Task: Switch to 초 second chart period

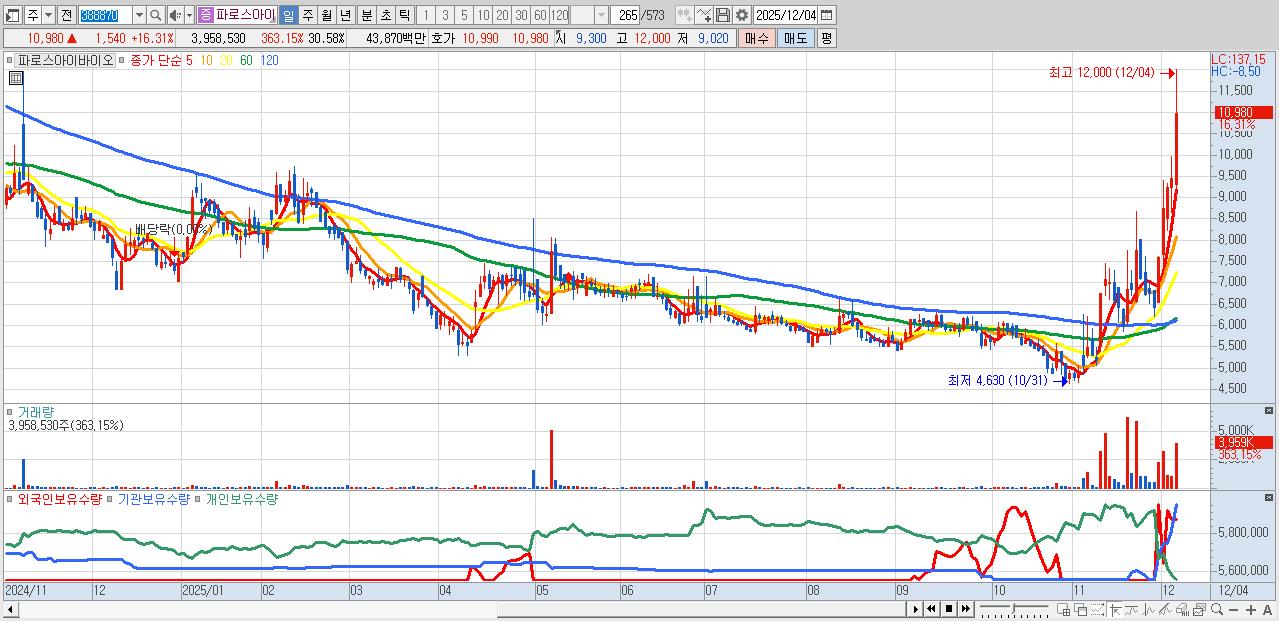Action: click(x=385, y=16)
